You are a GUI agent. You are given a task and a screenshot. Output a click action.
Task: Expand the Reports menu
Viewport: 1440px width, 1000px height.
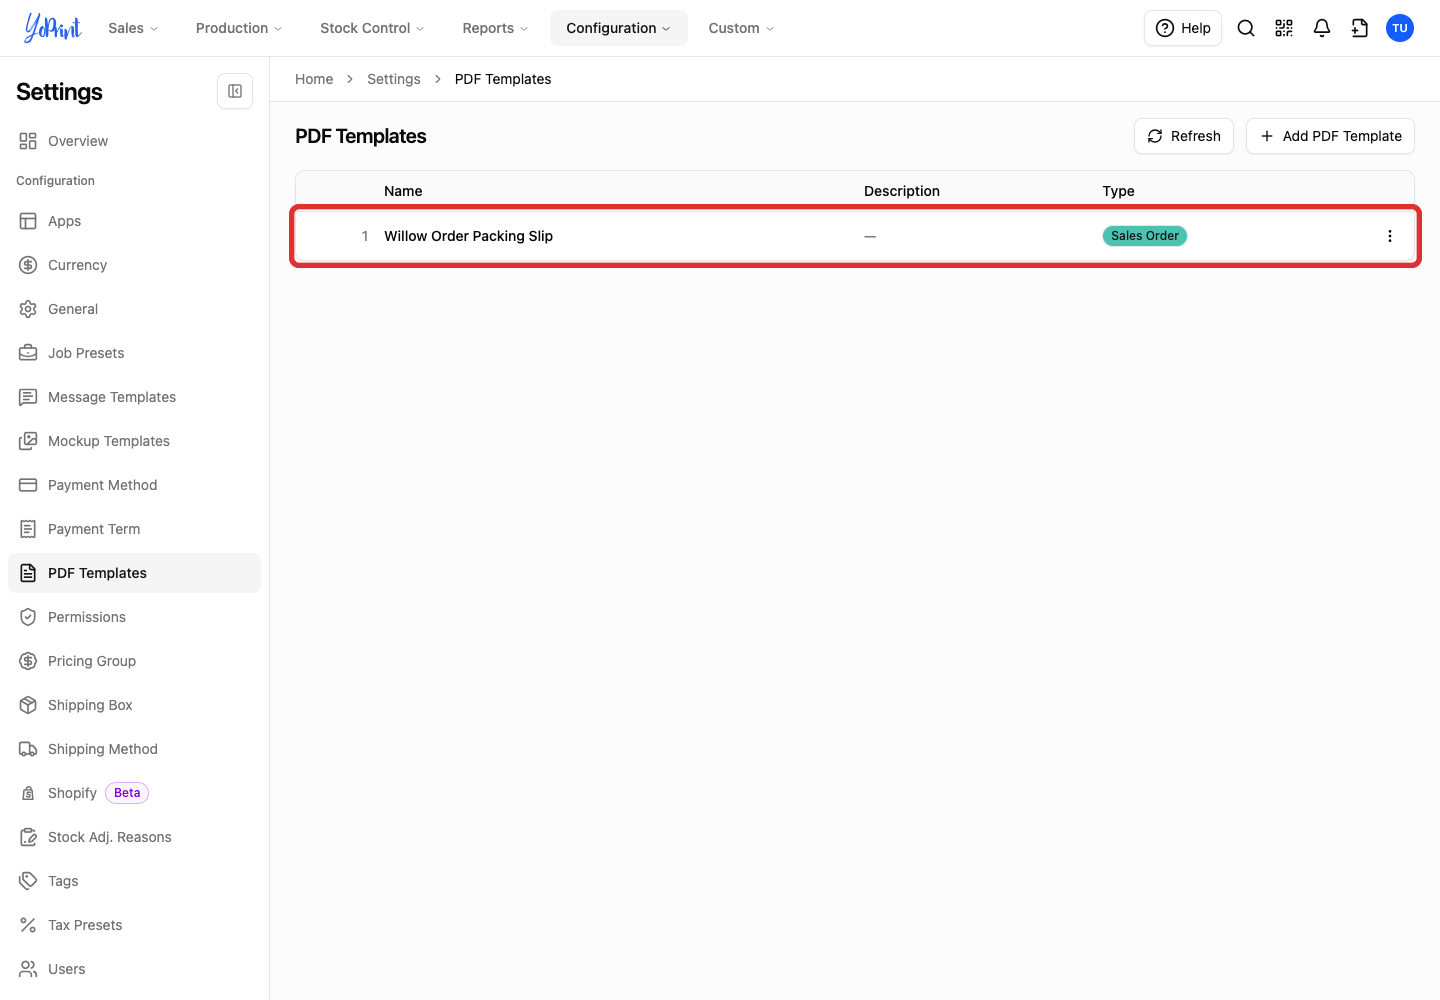(x=495, y=28)
